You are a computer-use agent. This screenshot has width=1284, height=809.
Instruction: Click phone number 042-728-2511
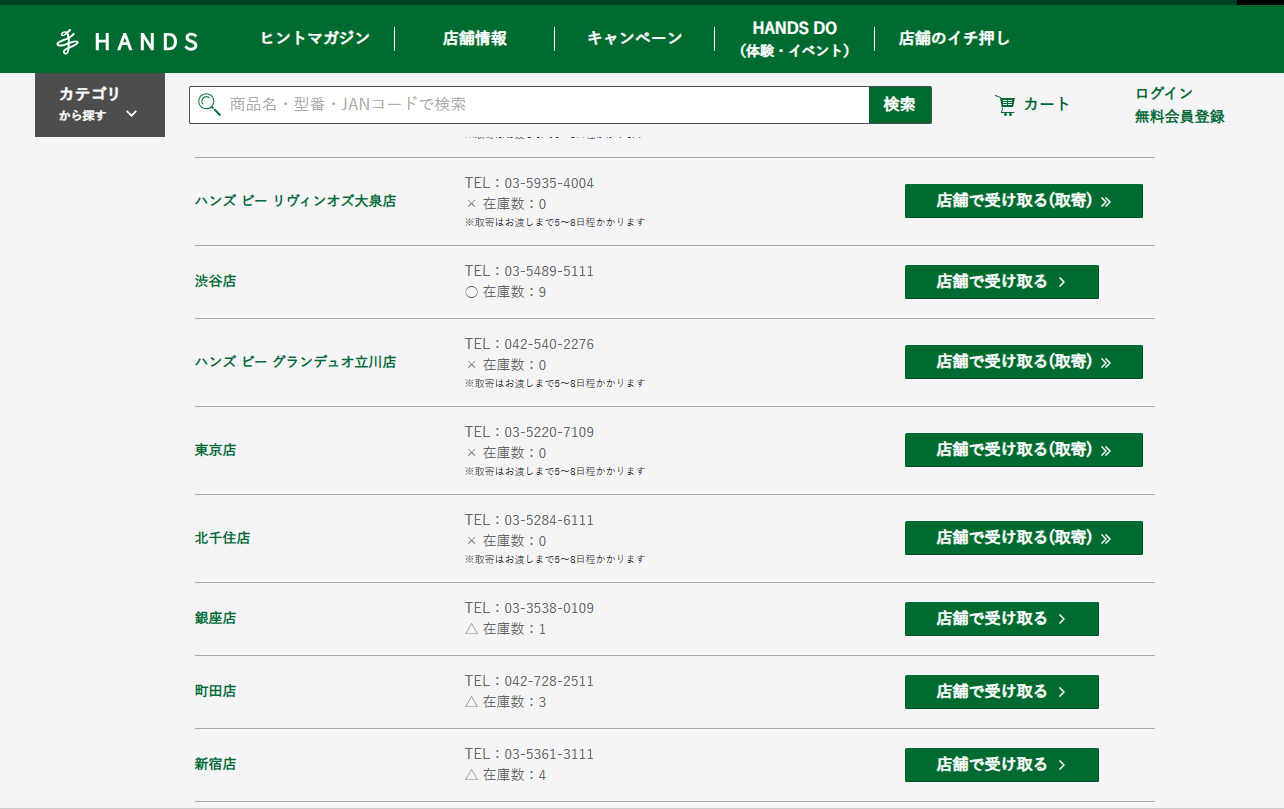coord(549,682)
